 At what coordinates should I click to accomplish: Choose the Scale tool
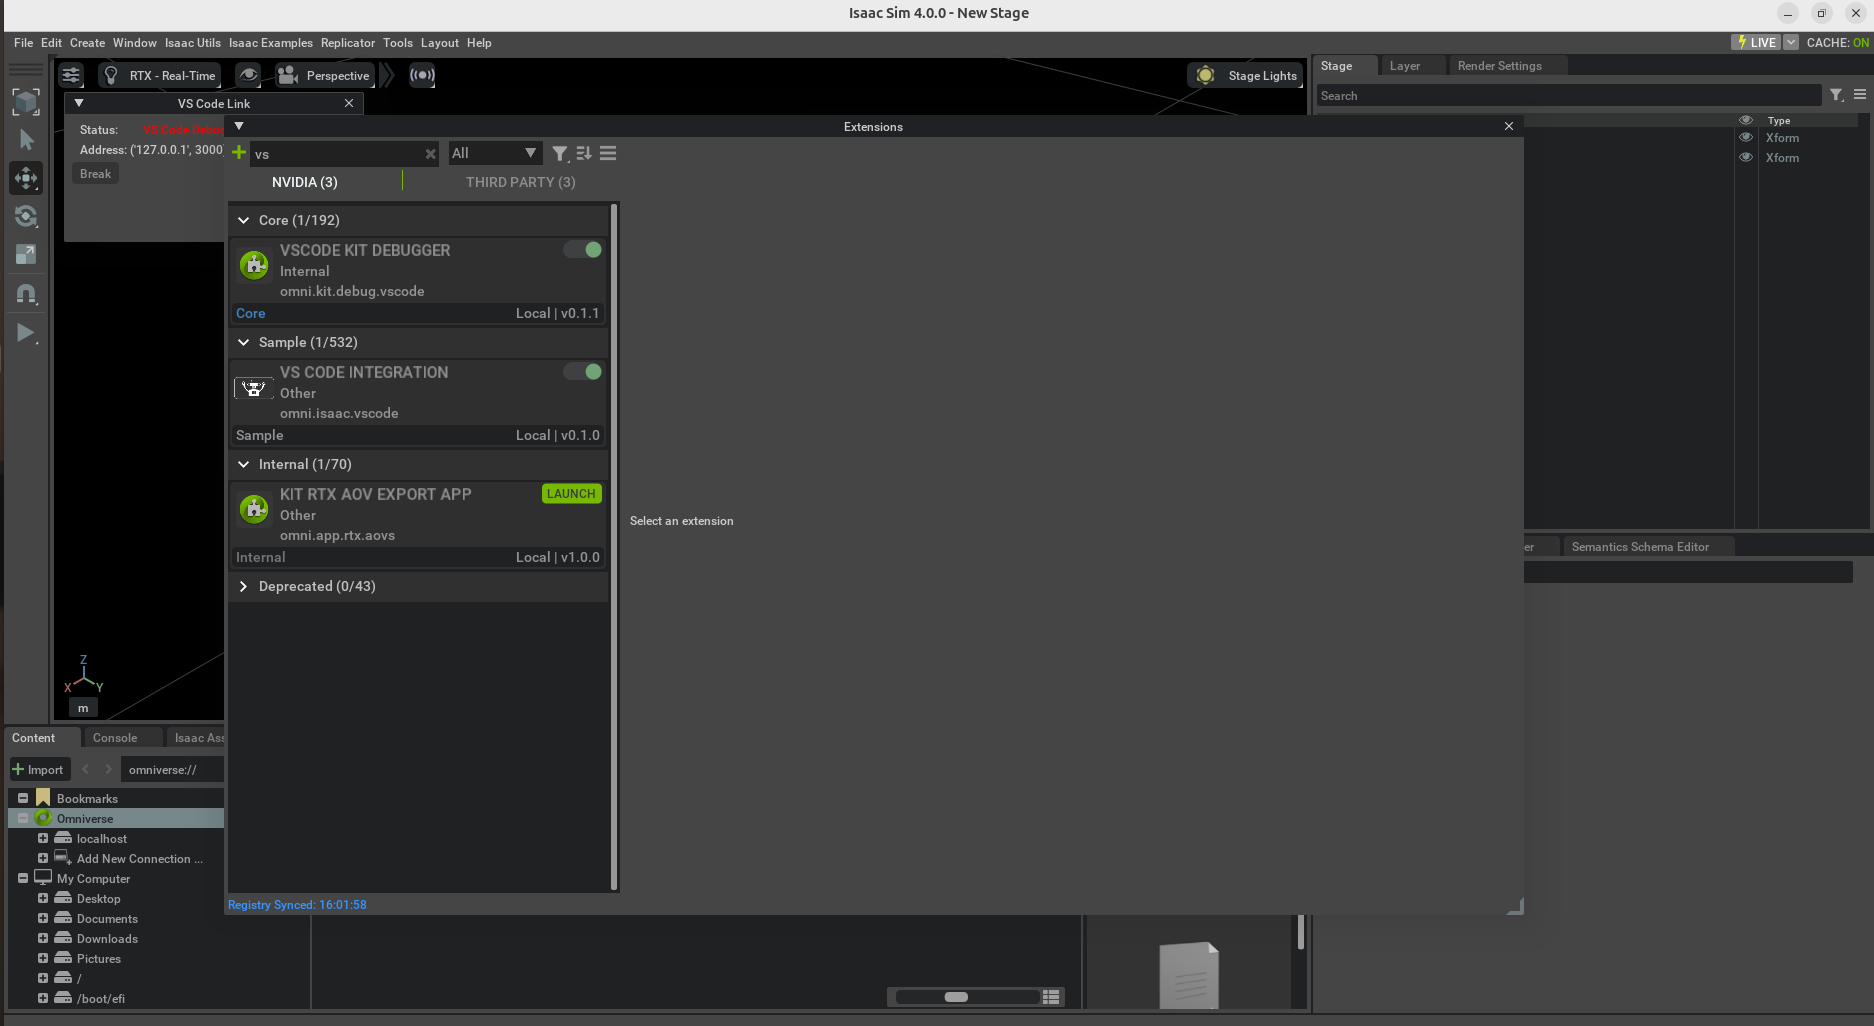(26, 254)
